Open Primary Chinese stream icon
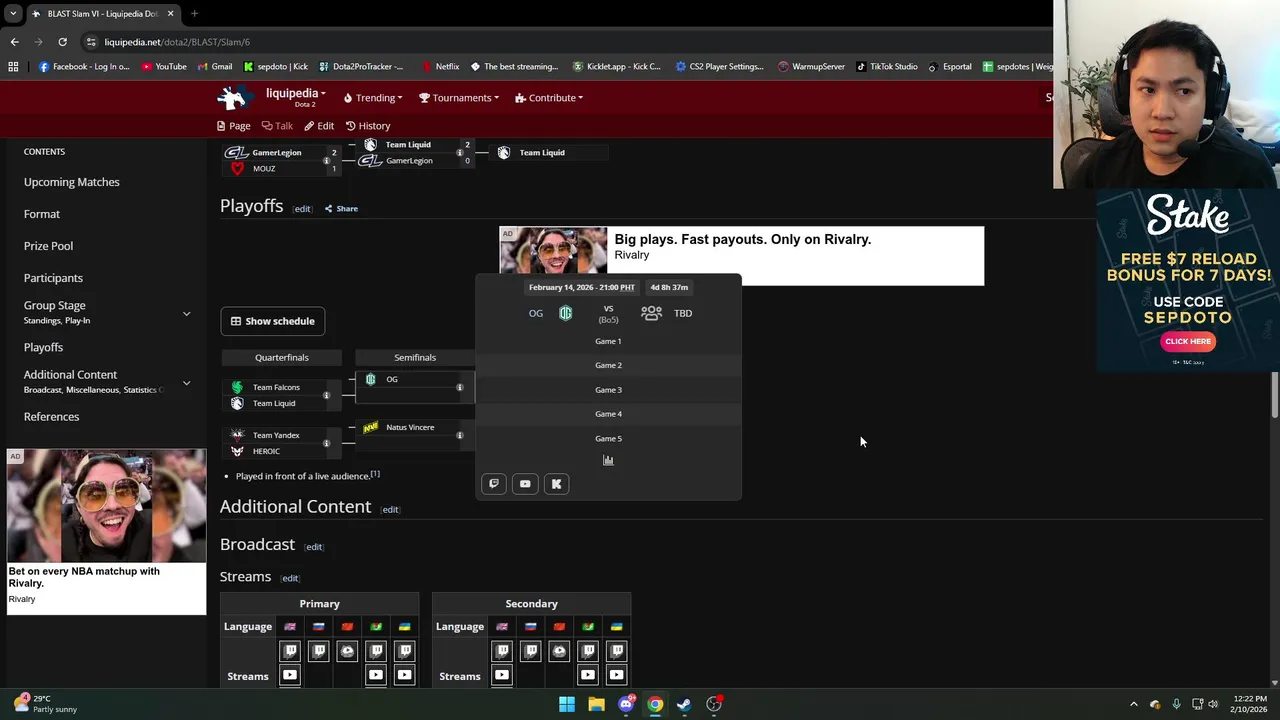1280x720 pixels. tap(347, 651)
